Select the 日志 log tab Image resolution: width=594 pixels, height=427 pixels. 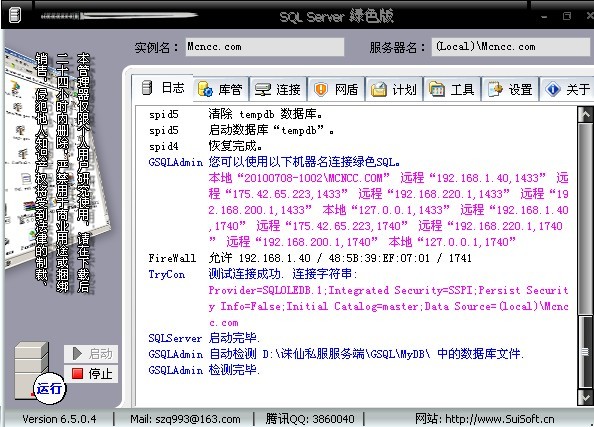click(x=163, y=88)
